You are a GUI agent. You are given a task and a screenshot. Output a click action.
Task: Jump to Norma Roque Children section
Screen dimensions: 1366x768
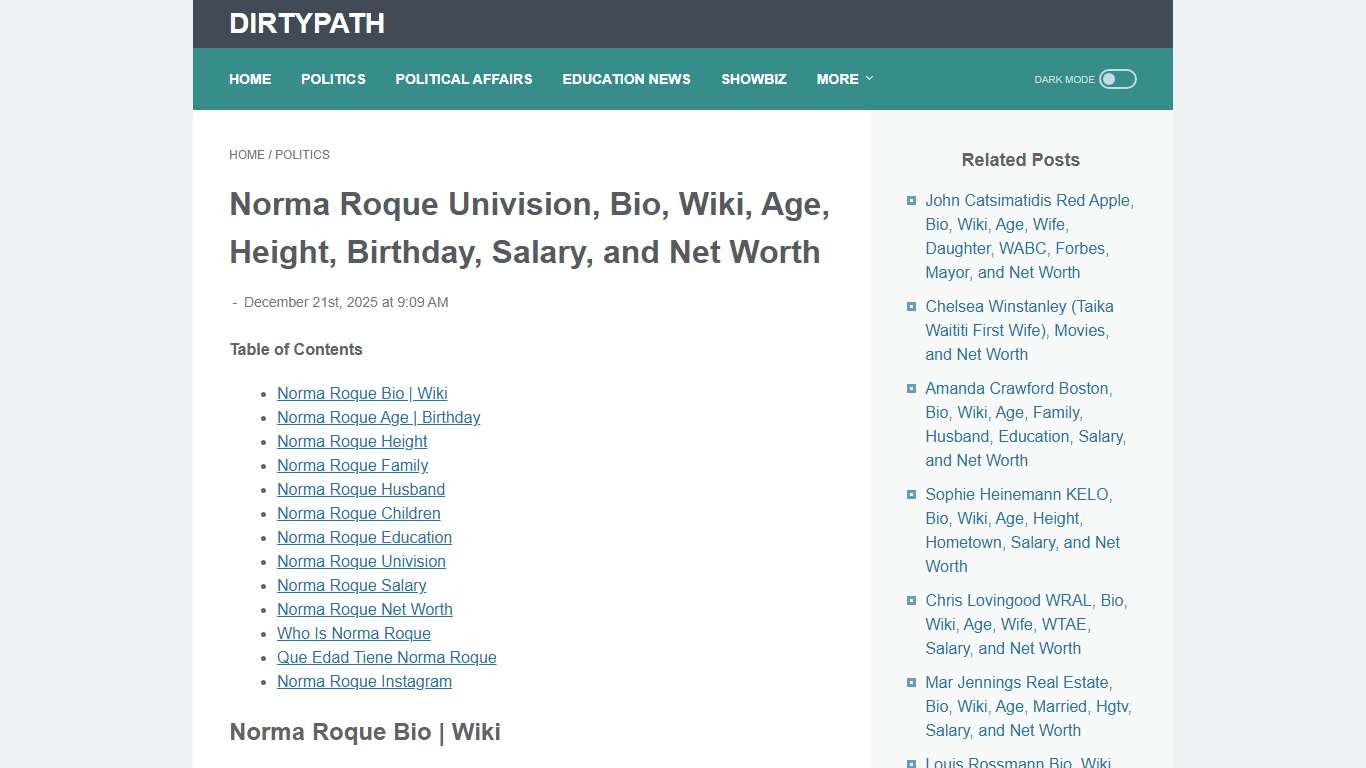click(x=359, y=513)
